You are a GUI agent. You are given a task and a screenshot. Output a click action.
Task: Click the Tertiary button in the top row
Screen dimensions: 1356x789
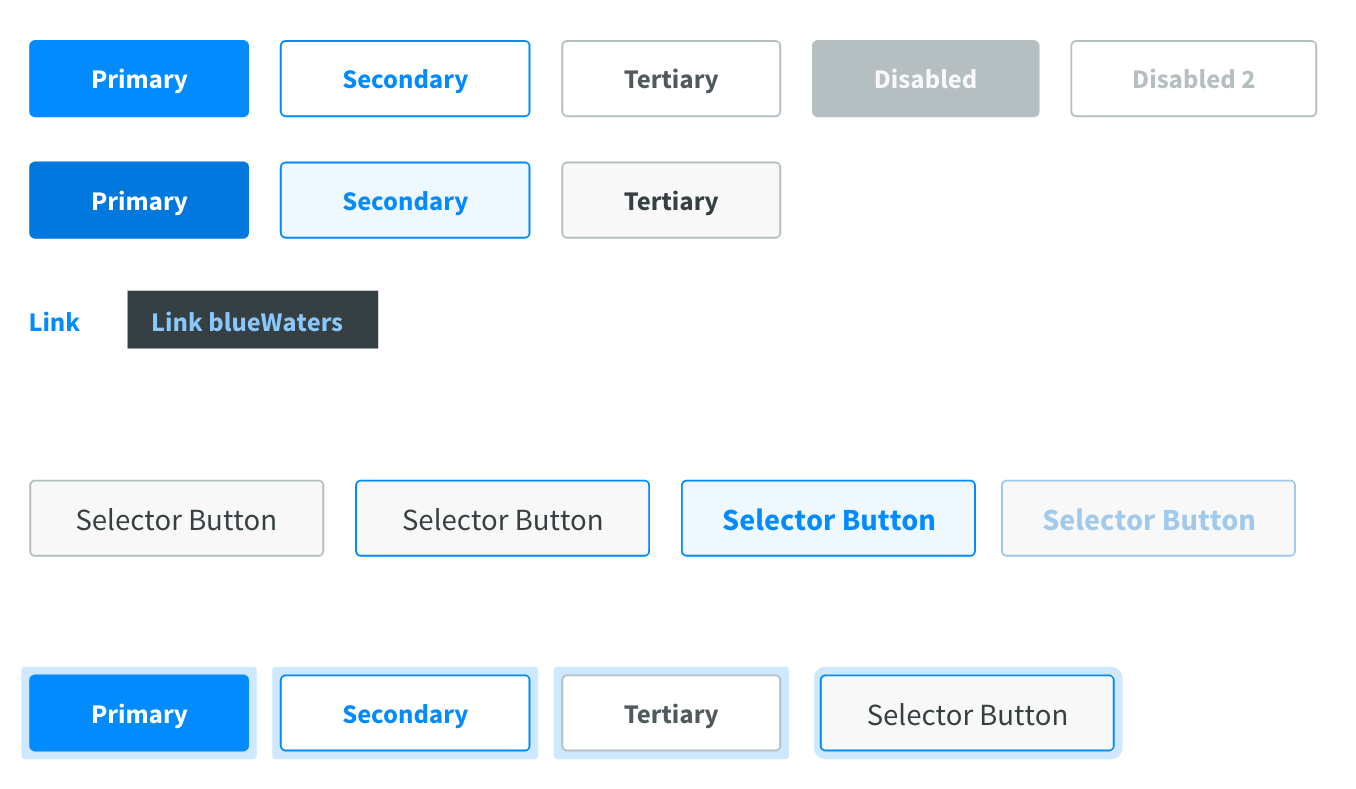(670, 78)
